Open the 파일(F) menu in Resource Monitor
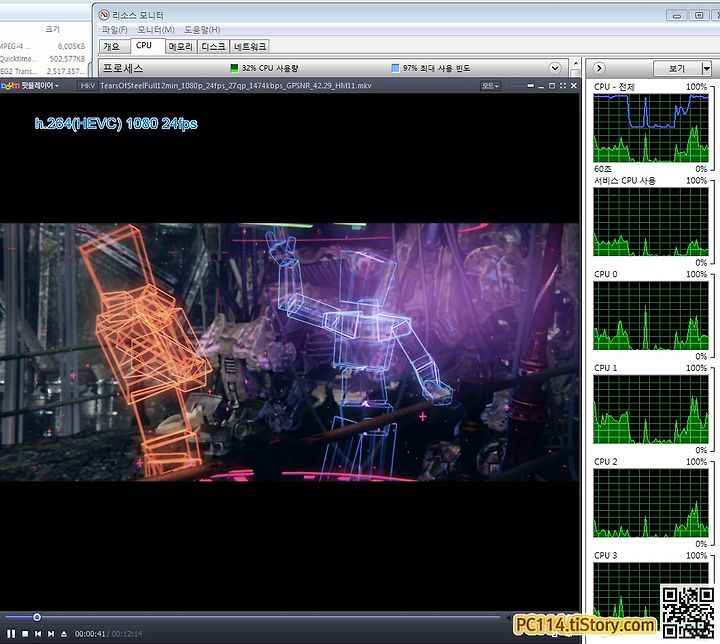This screenshot has width=720, height=644. (114, 30)
